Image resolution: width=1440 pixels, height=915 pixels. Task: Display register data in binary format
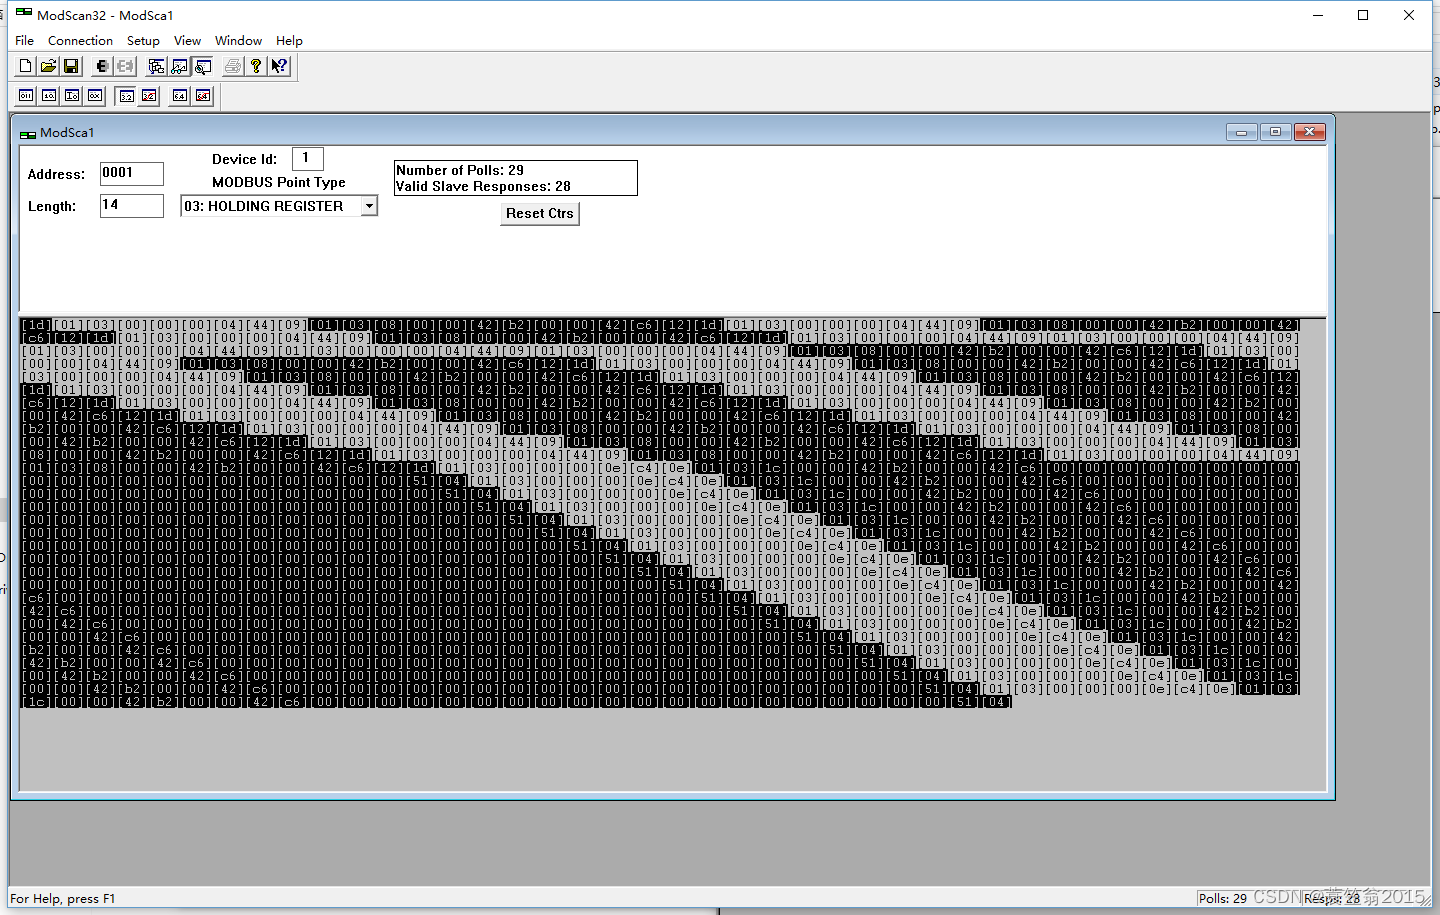pos(25,95)
